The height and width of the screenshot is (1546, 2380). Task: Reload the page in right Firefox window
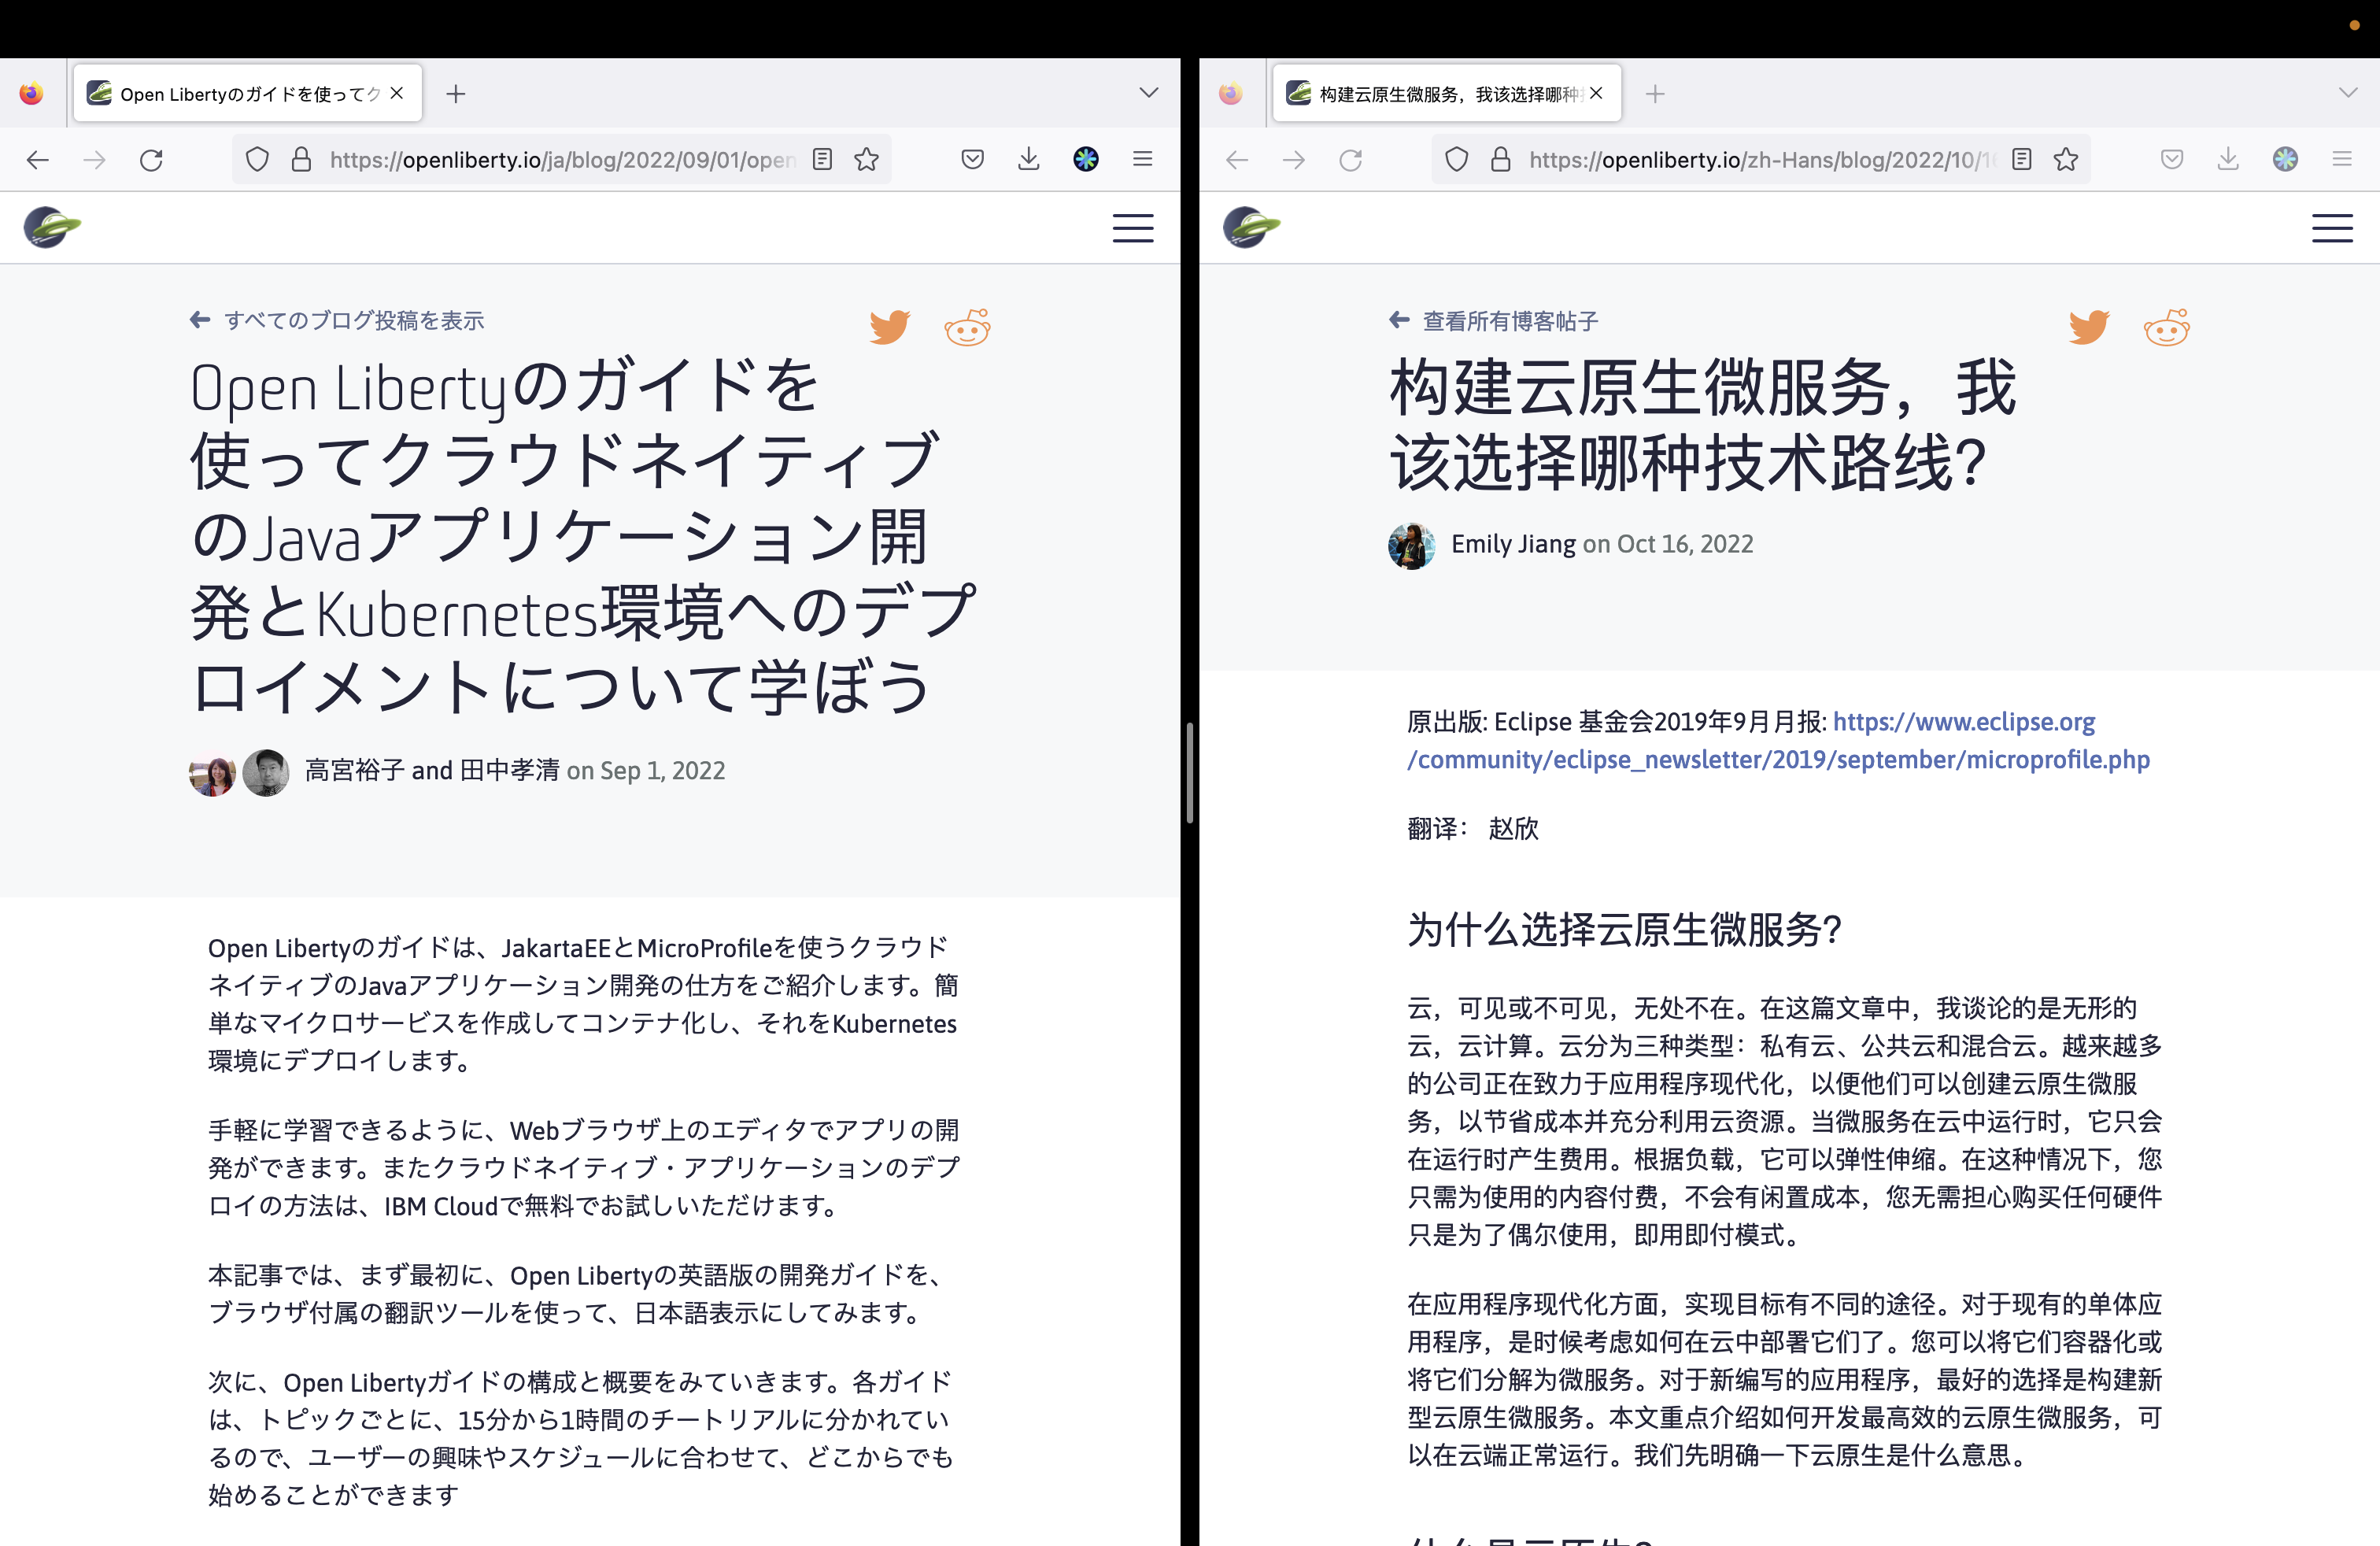(x=1350, y=160)
